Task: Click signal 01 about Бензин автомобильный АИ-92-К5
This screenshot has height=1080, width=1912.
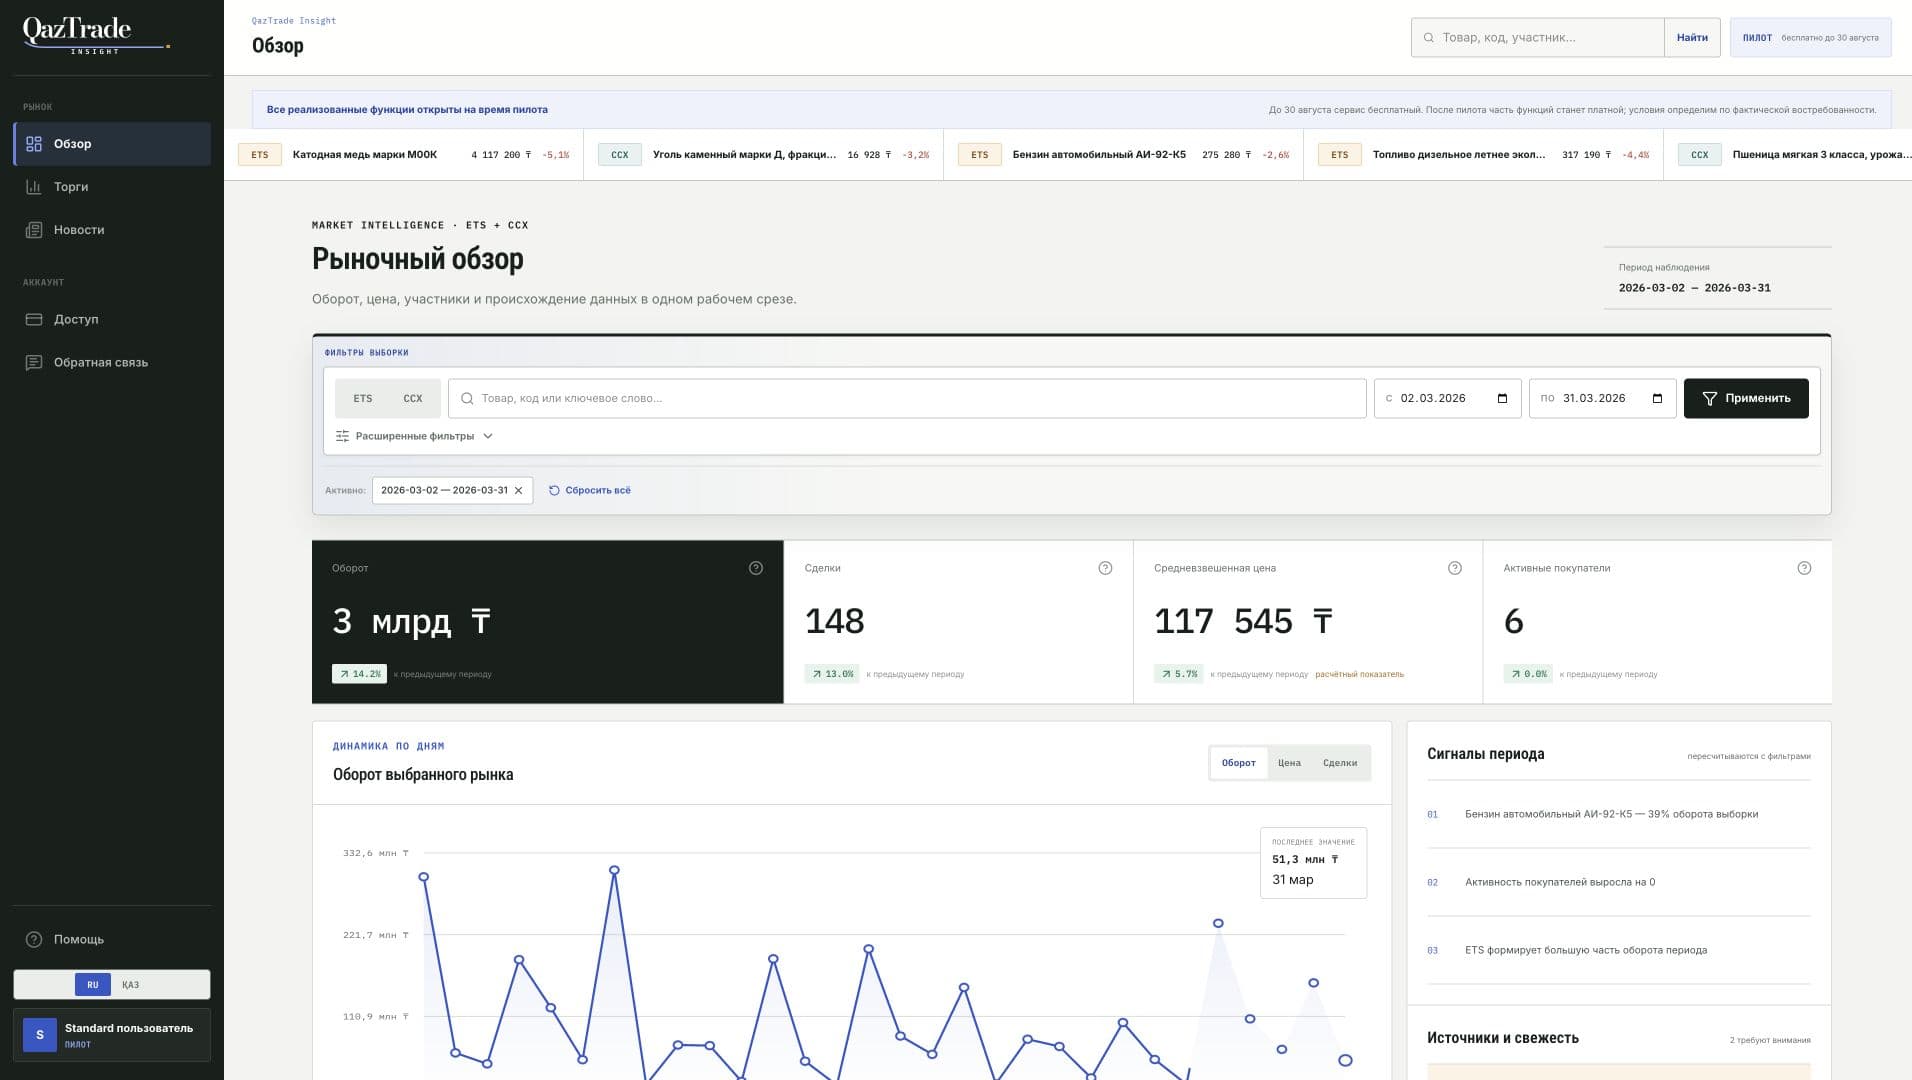Action: pos(1619,815)
